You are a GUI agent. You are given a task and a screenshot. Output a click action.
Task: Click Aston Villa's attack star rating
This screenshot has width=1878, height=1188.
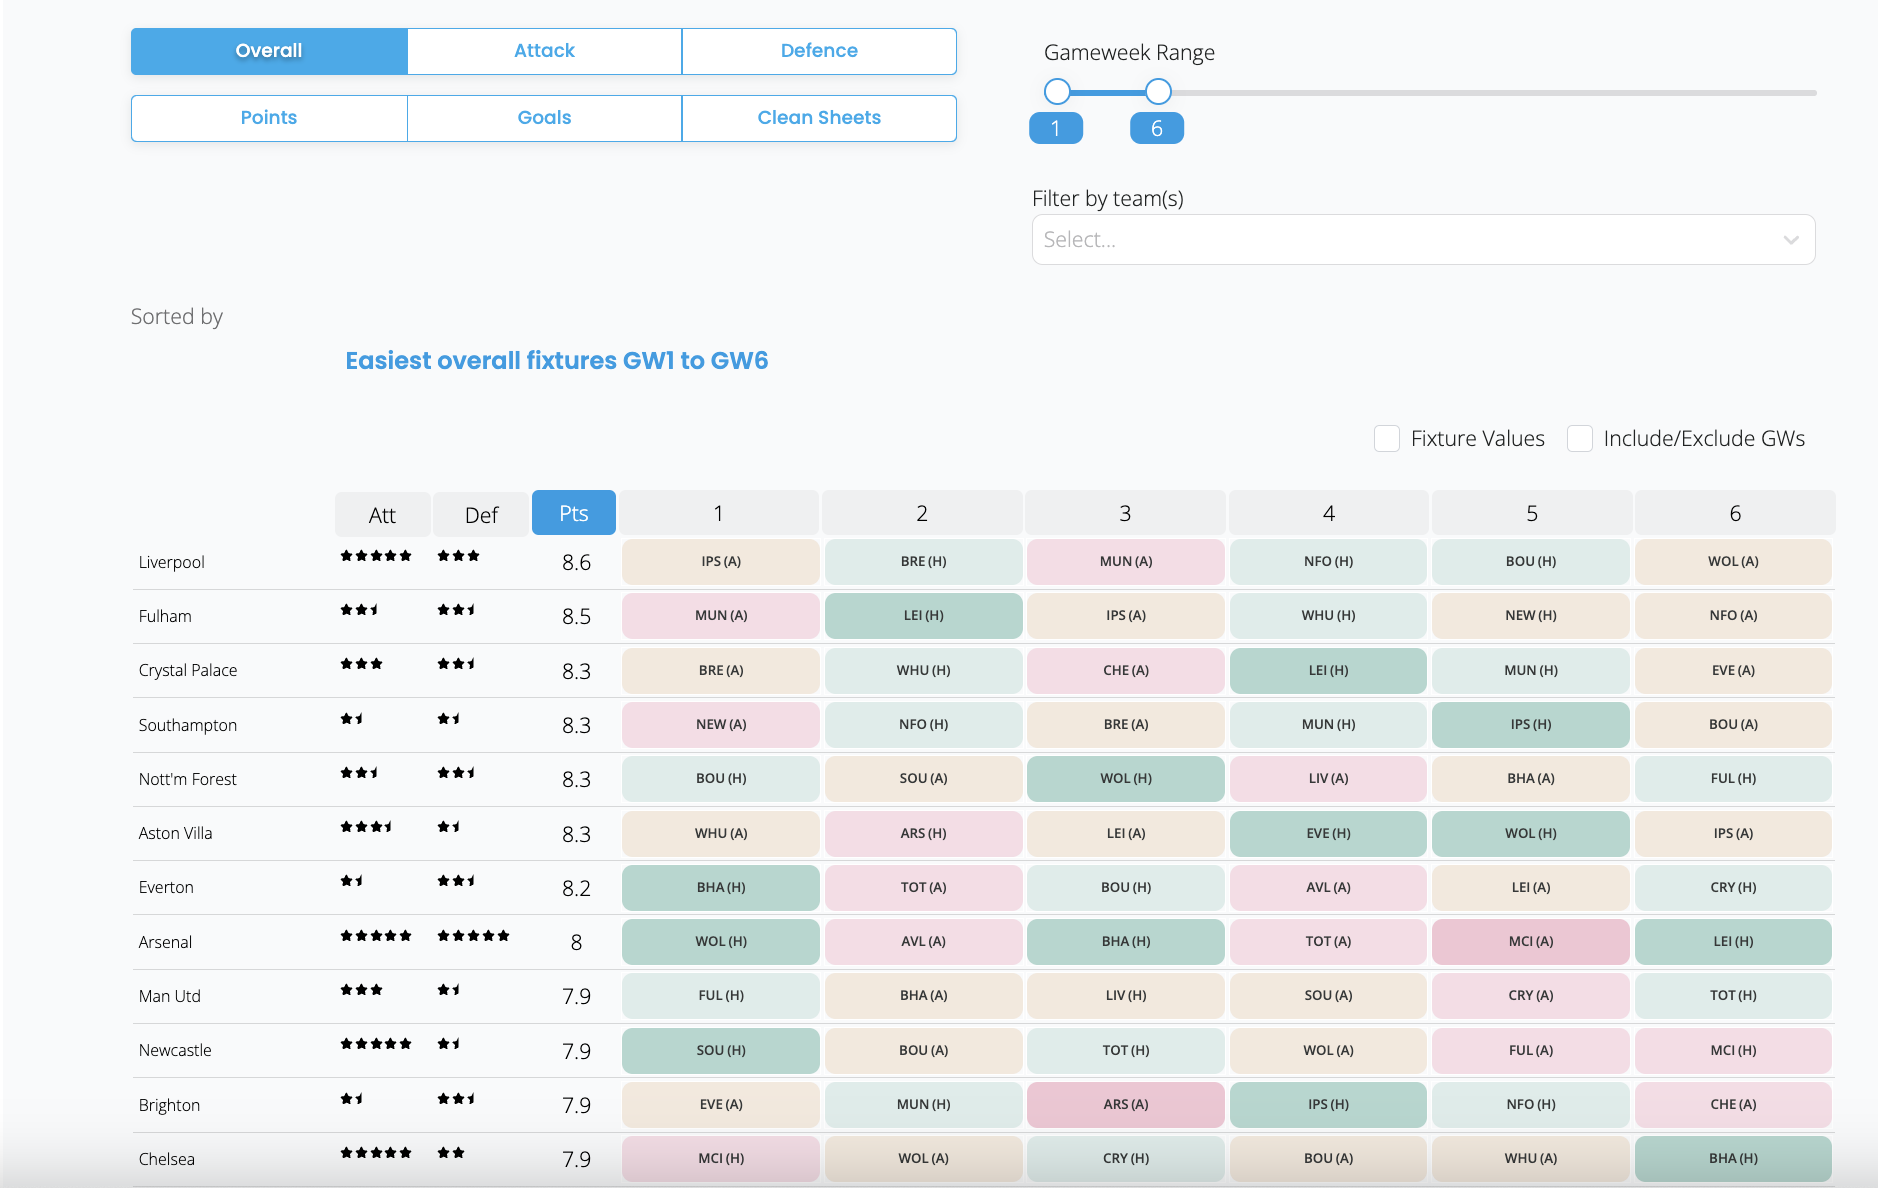click(366, 827)
